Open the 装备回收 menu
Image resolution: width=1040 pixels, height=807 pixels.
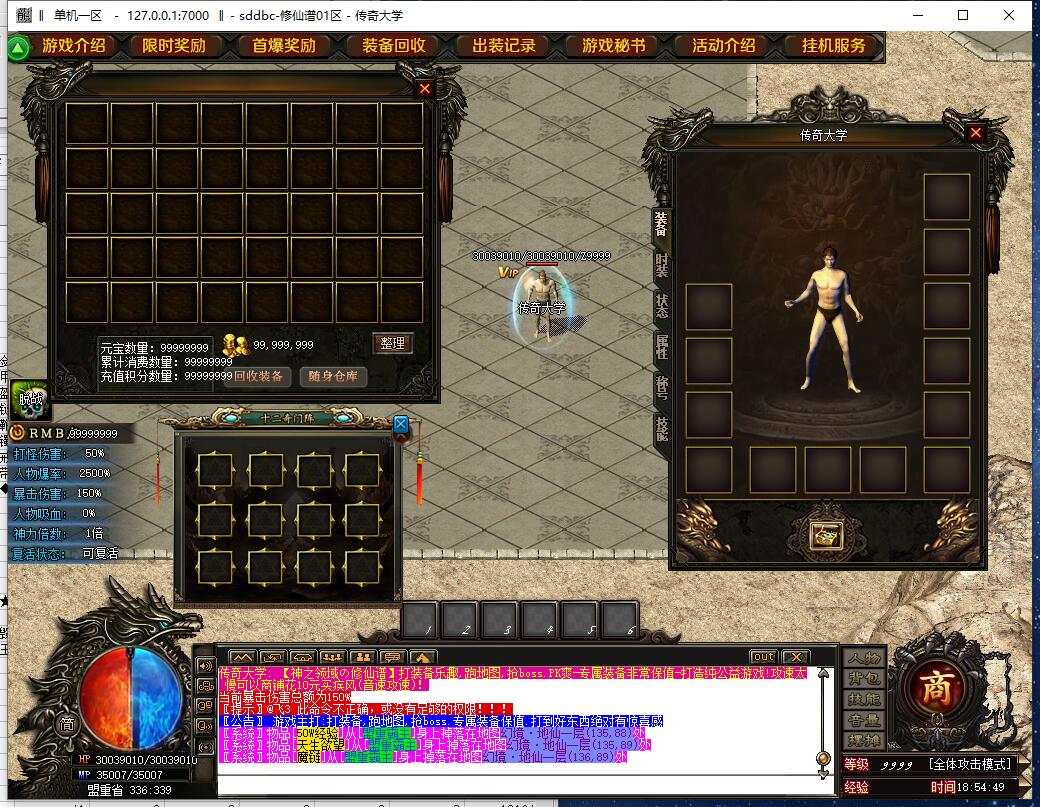(394, 46)
